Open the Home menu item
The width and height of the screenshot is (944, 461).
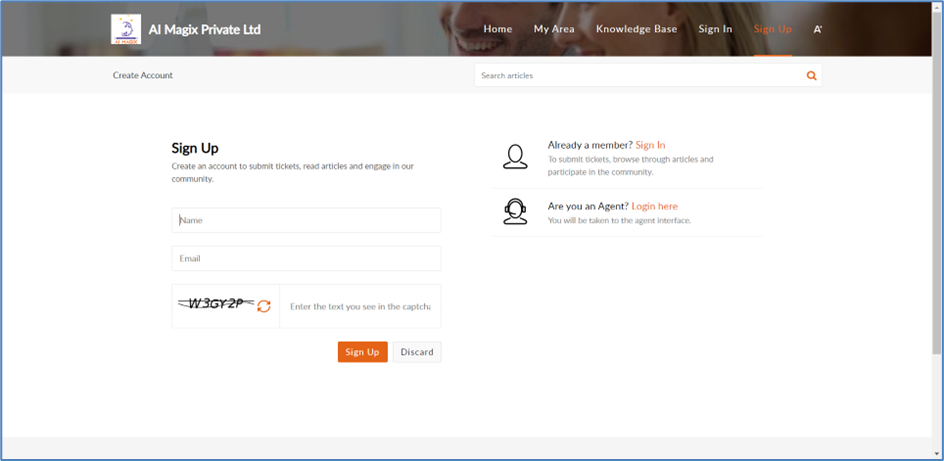498,29
